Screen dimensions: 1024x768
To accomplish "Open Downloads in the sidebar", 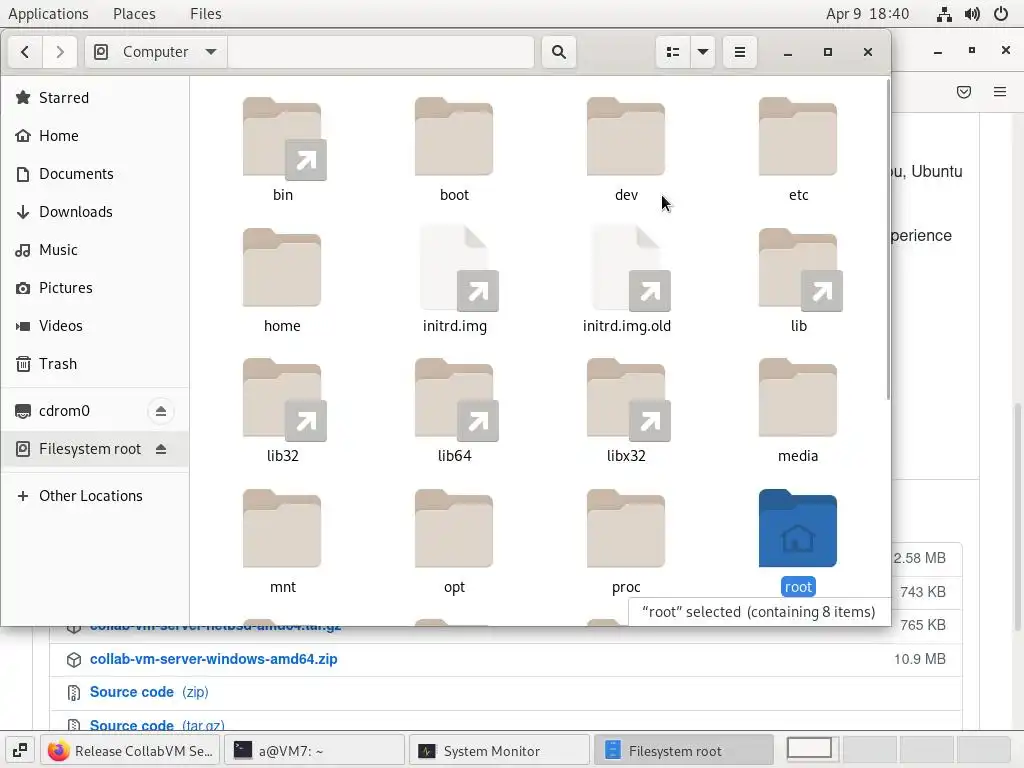I will click(x=95, y=212).
